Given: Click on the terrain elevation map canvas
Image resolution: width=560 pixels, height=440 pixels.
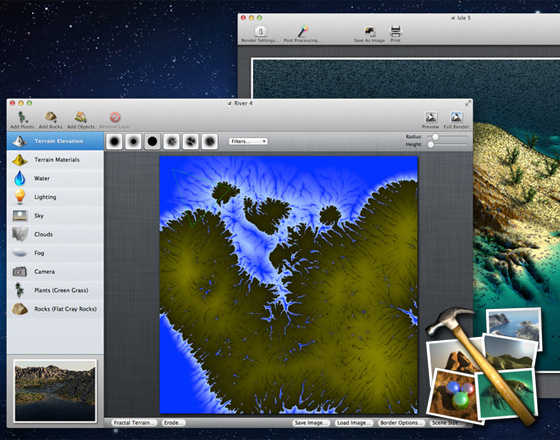Looking at the screenshot, I should coord(289,285).
